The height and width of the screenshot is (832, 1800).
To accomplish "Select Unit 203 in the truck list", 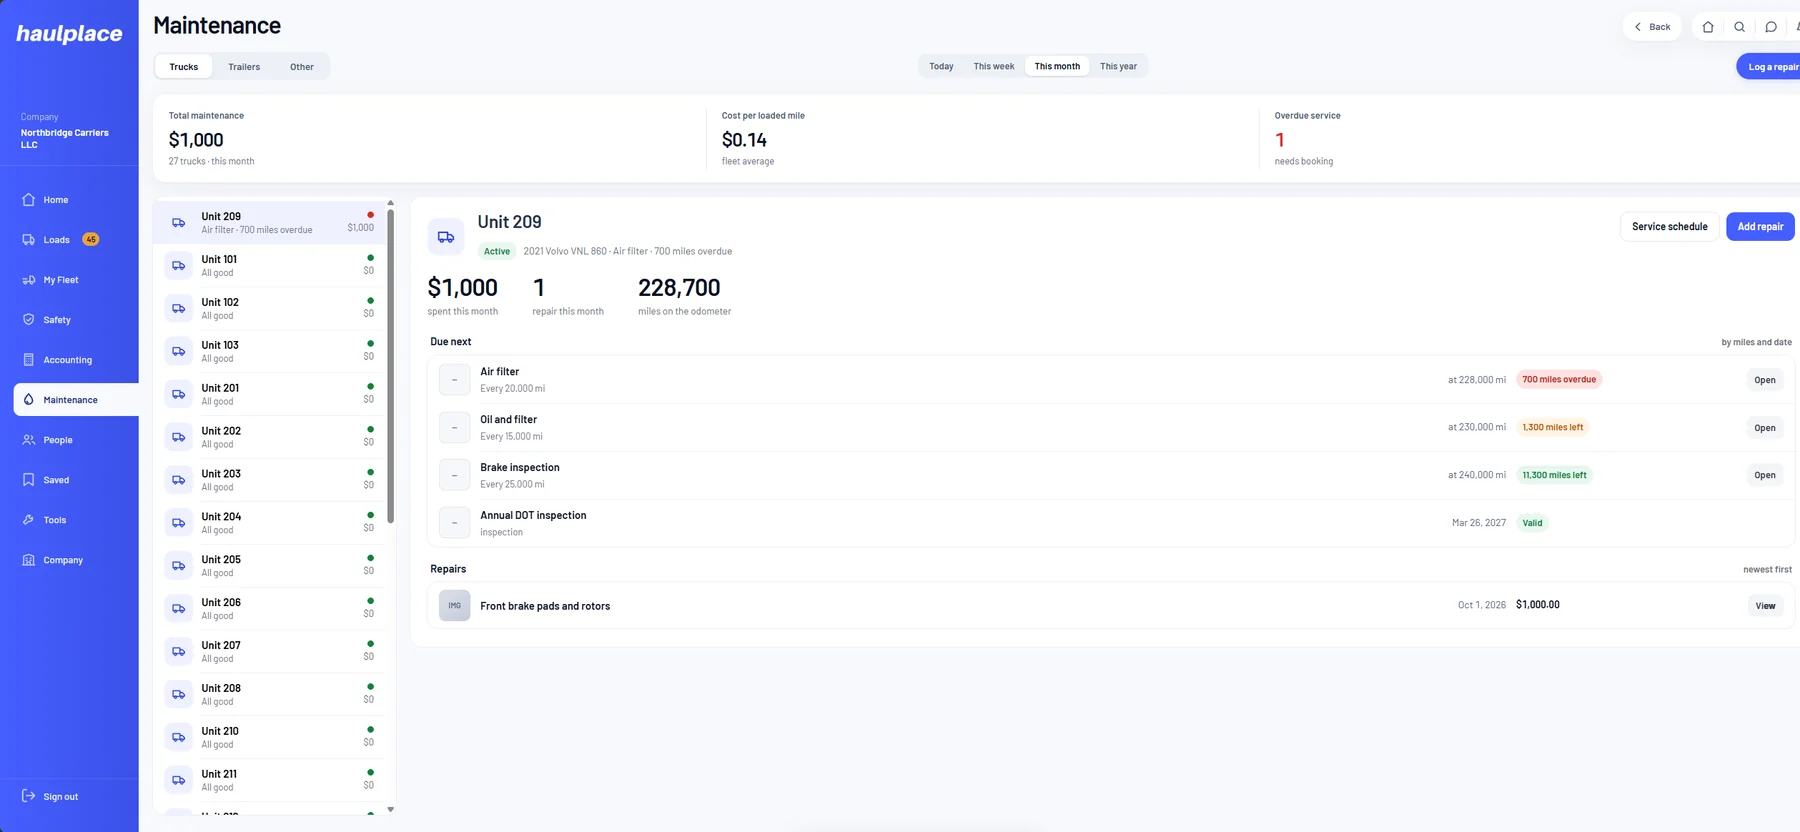I will [x=269, y=480].
